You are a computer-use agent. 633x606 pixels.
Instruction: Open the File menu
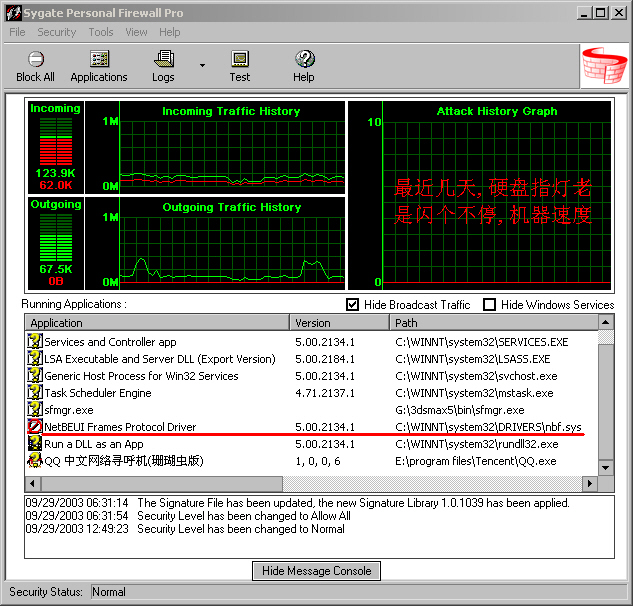tap(17, 32)
